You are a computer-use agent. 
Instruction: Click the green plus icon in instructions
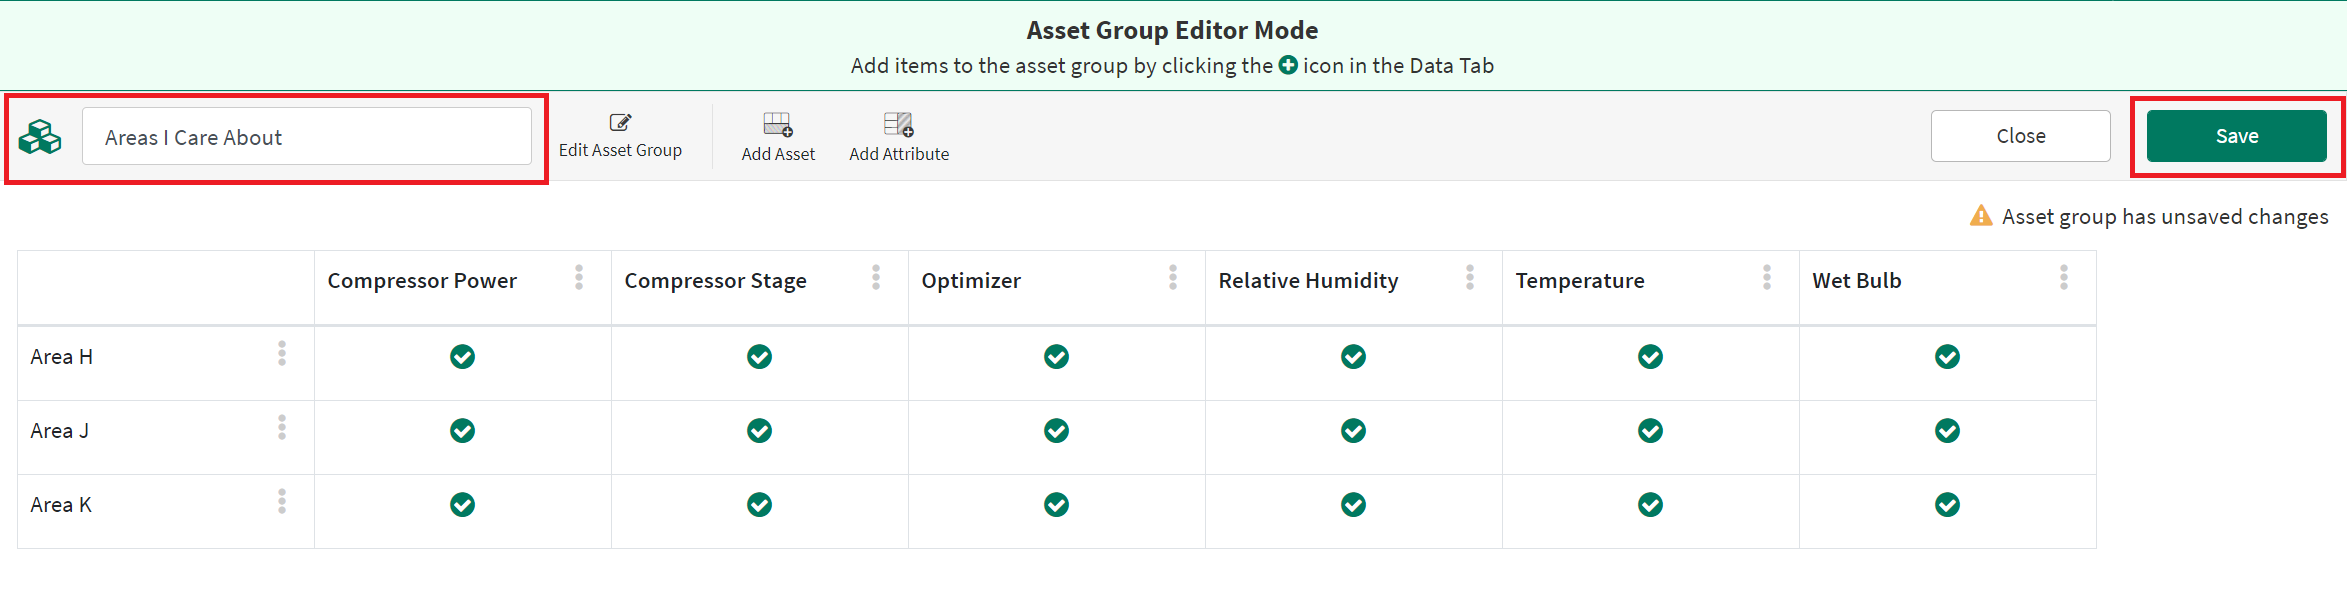pos(1288,65)
